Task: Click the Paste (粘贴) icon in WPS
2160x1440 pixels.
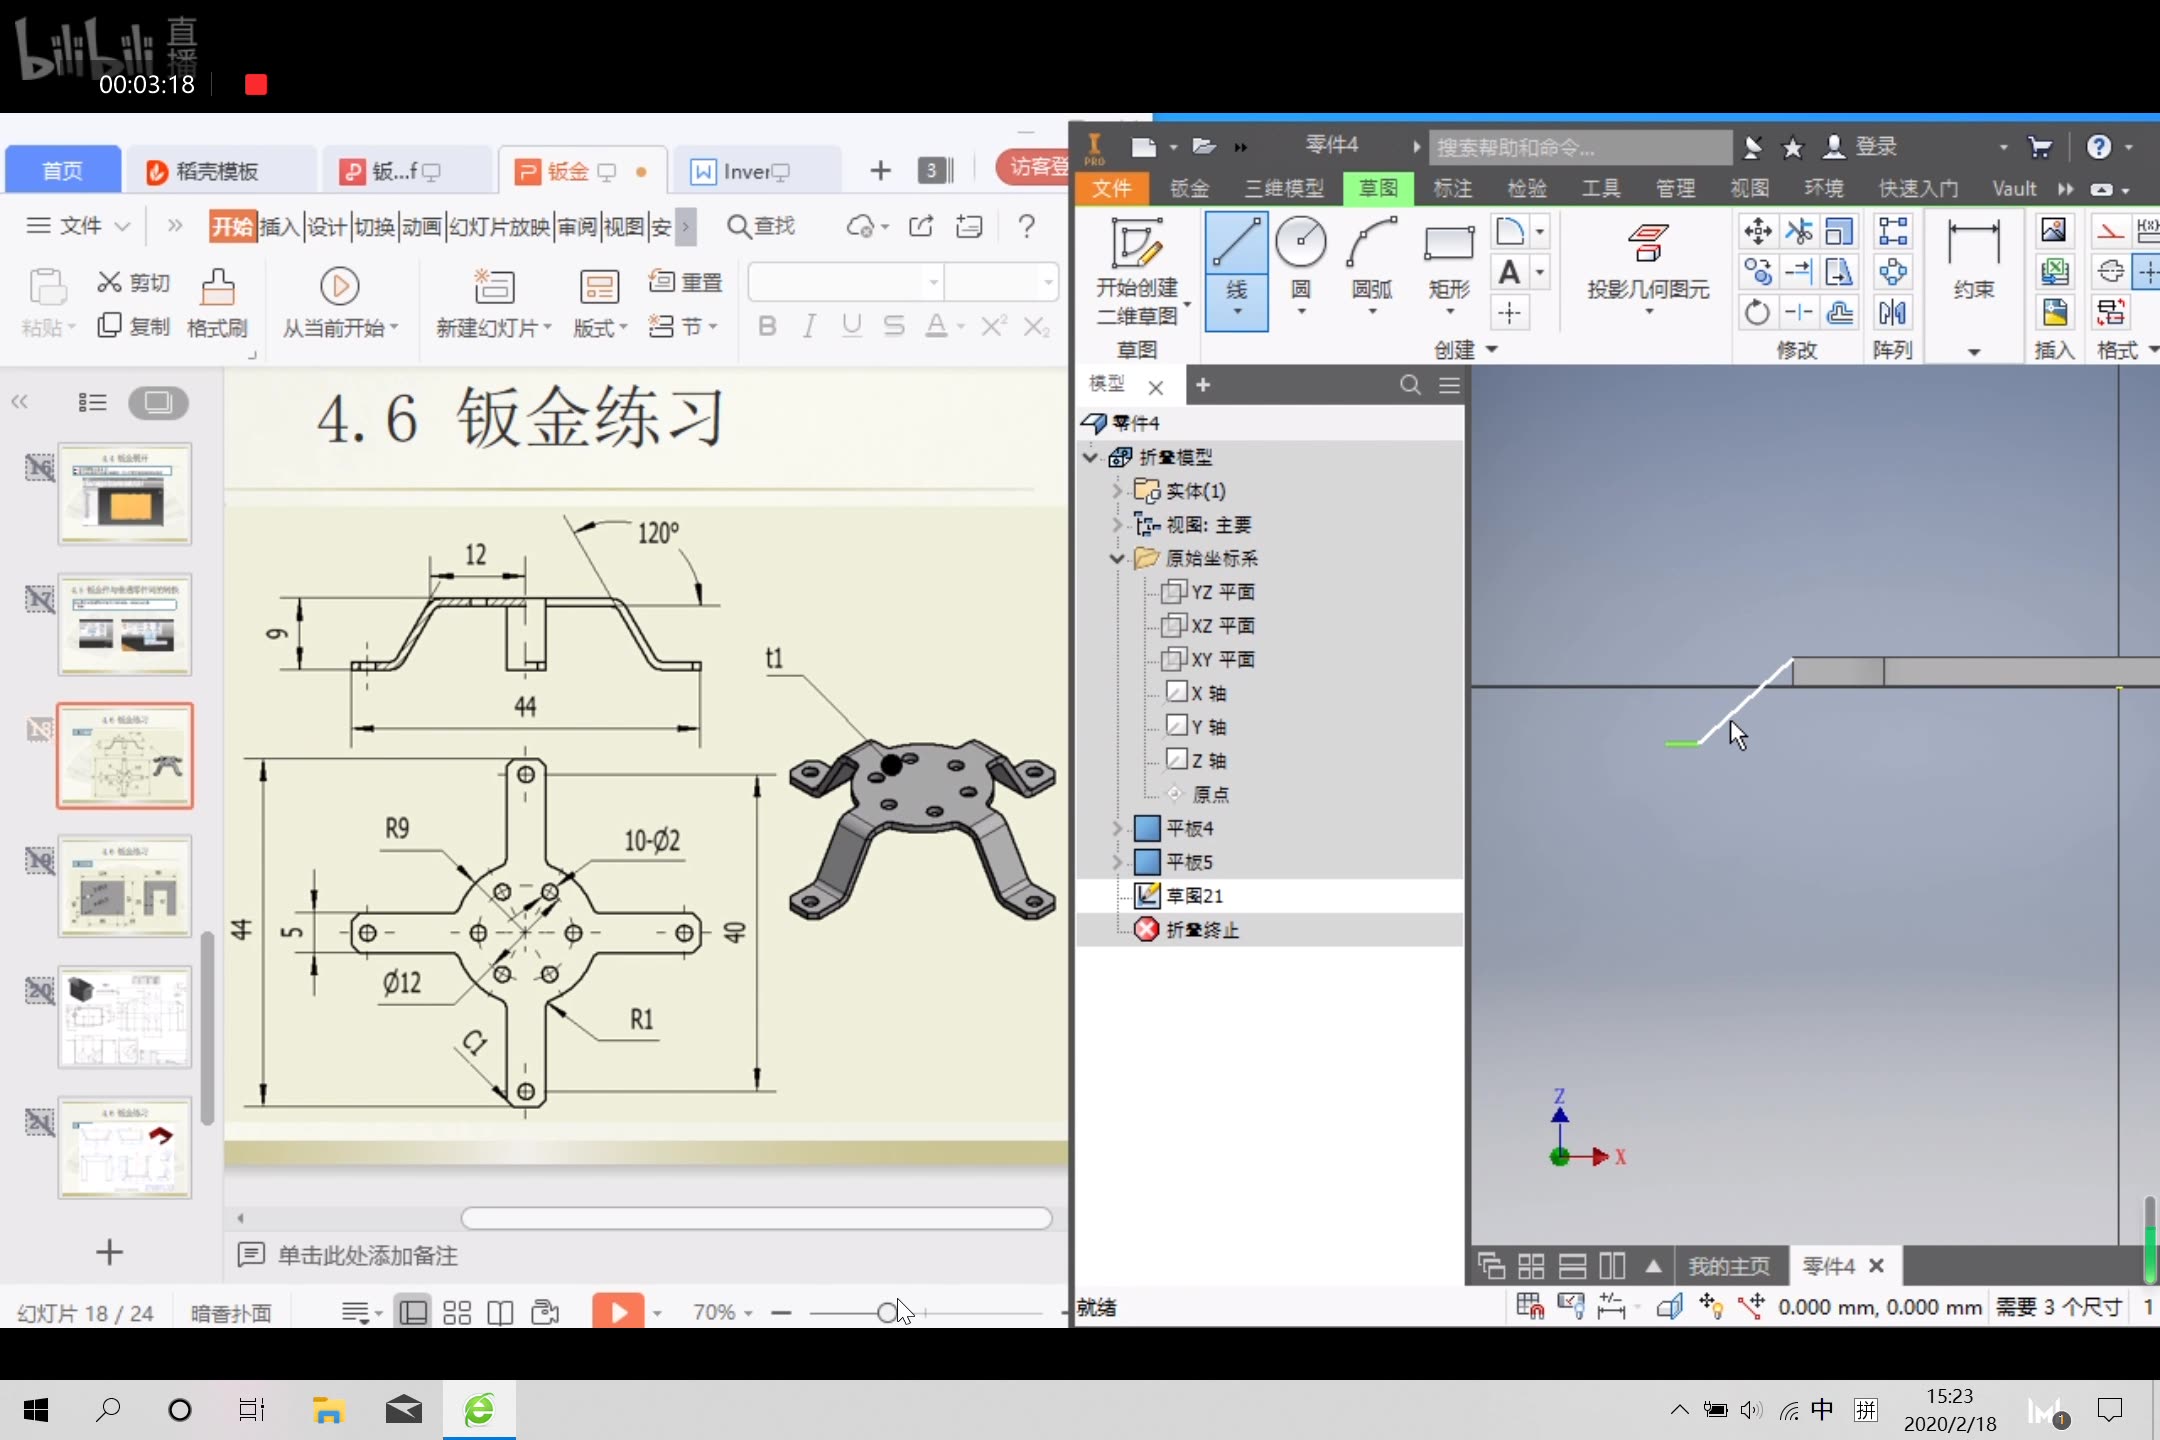Action: (x=46, y=288)
